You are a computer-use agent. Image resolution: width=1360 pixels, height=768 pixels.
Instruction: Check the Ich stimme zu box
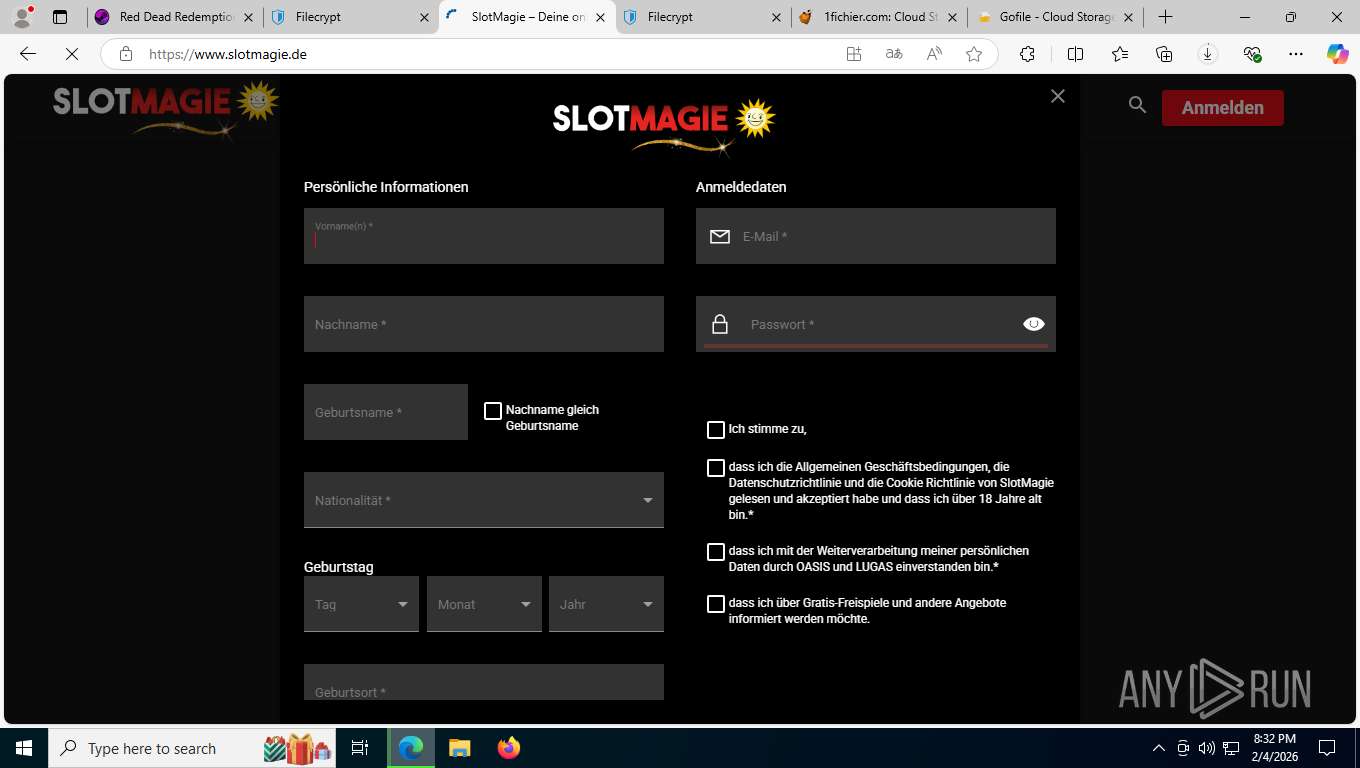[716, 430]
